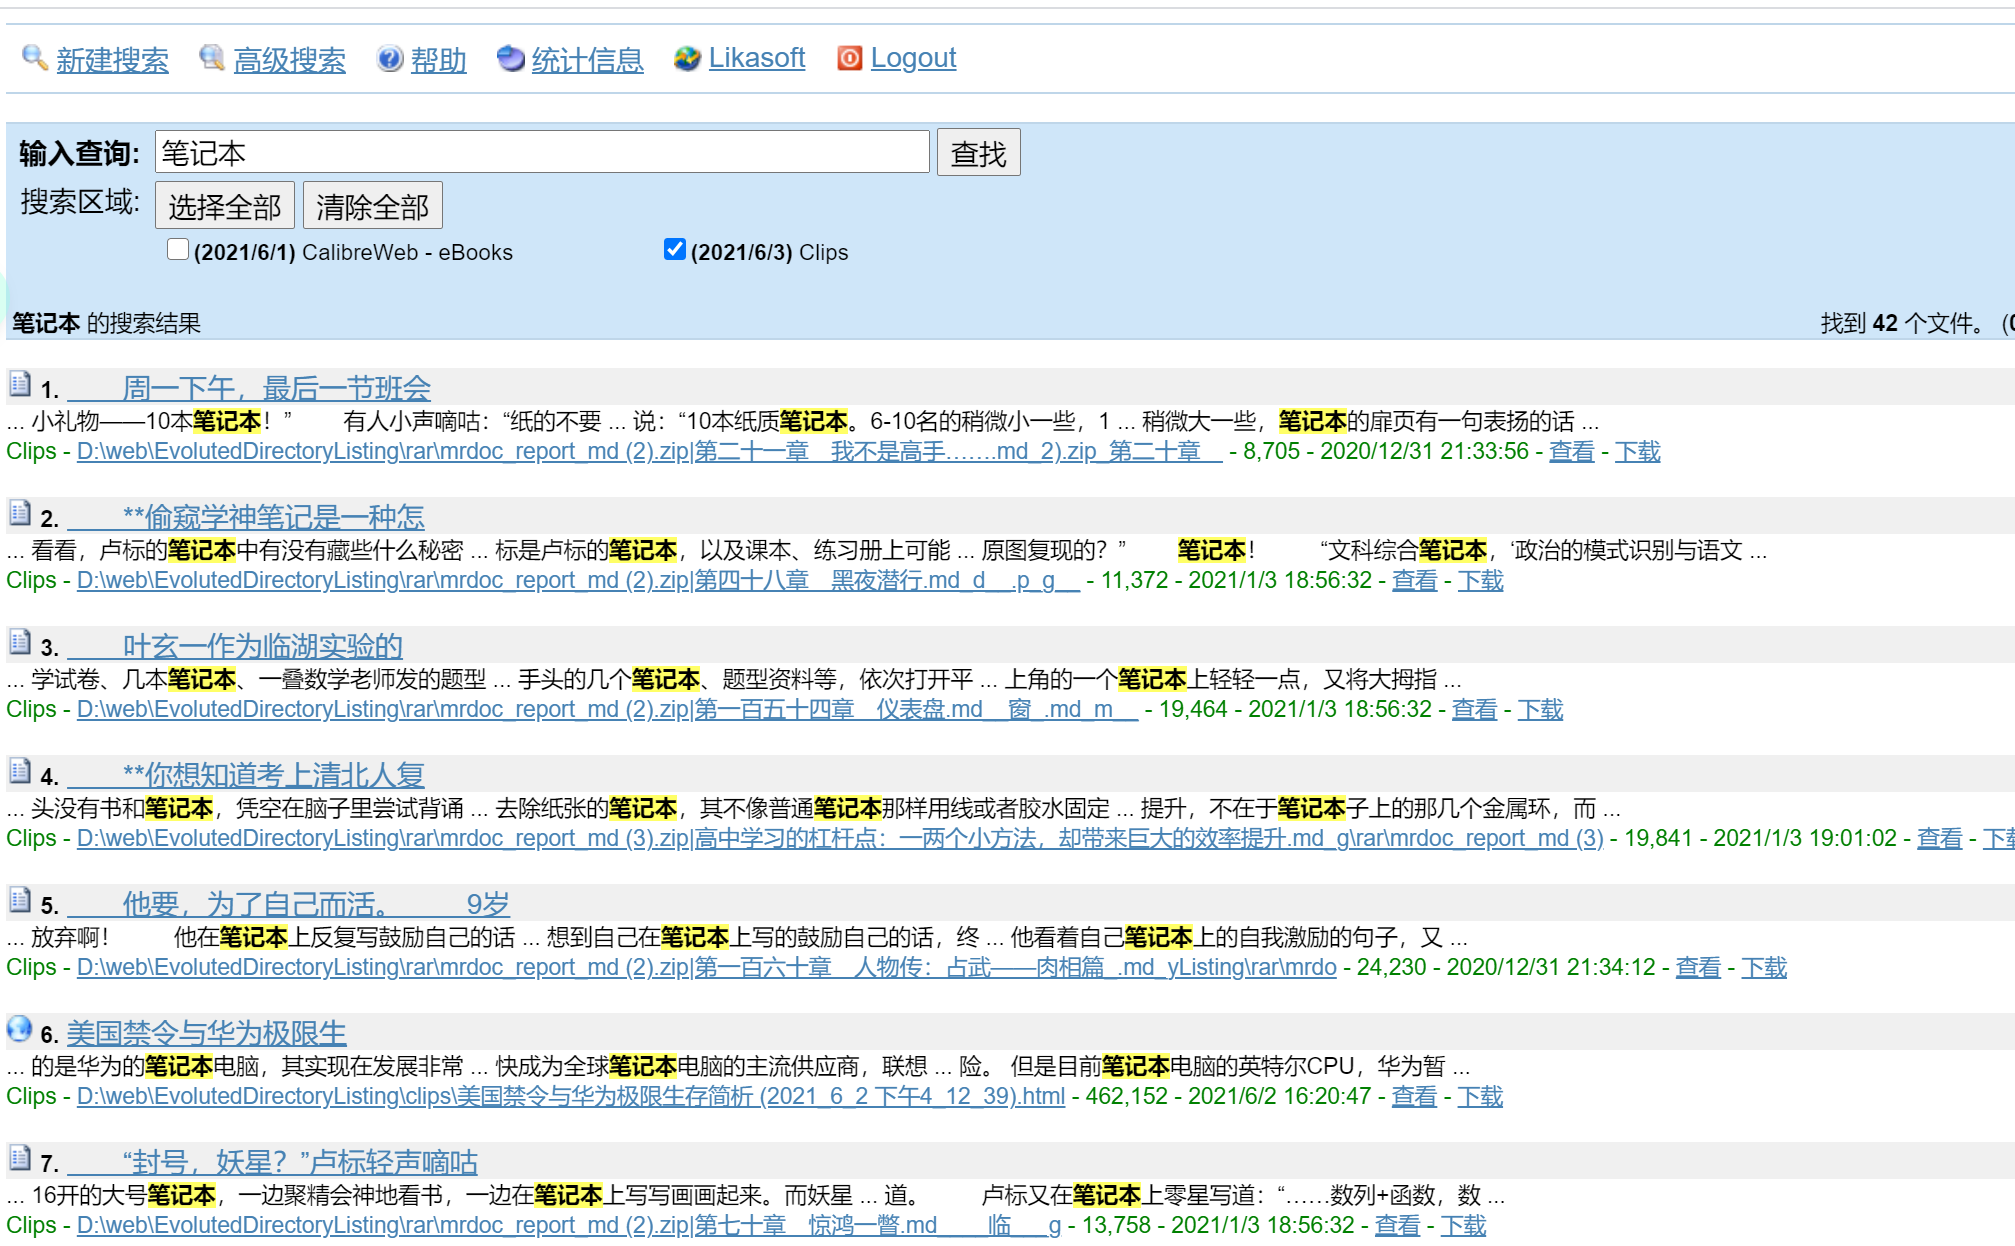Screen dimensions: 2015x1246
Task: Open the 高级搜索 menu link
Action: point(289,59)
